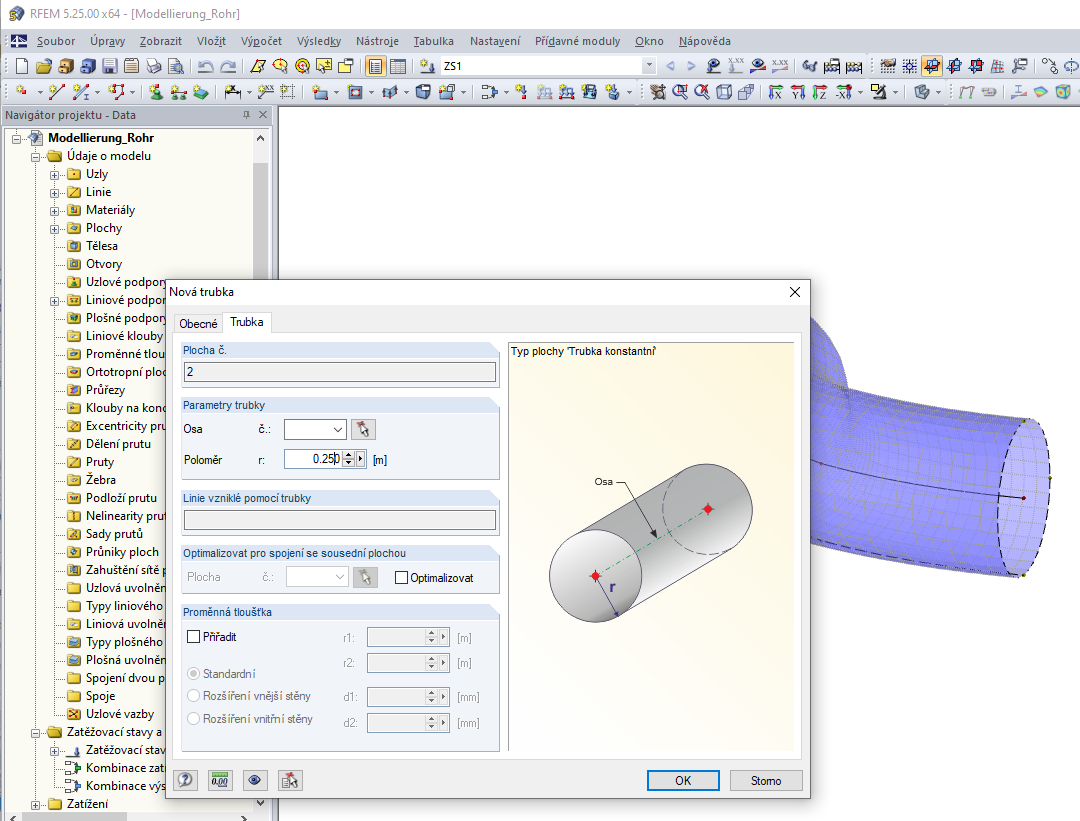Open help in Nová trubka dialog
This screenshot has height=821, width=1080.
[x=185, y=780]
